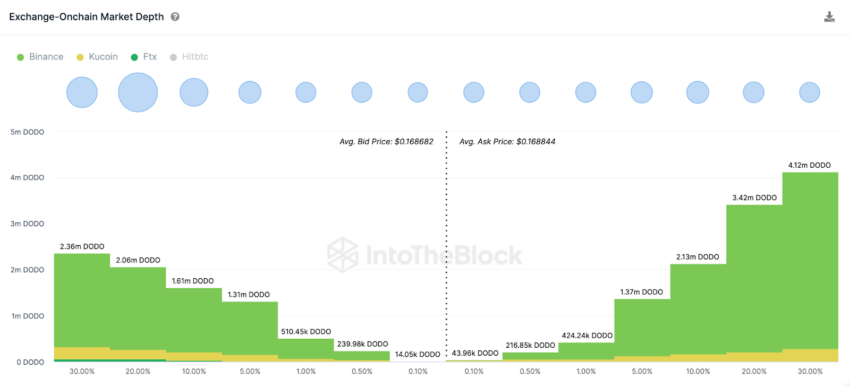Click the Binance green legend dot
Screen dimensions: 850x386
pyautogui.click(x=21, y=57)
